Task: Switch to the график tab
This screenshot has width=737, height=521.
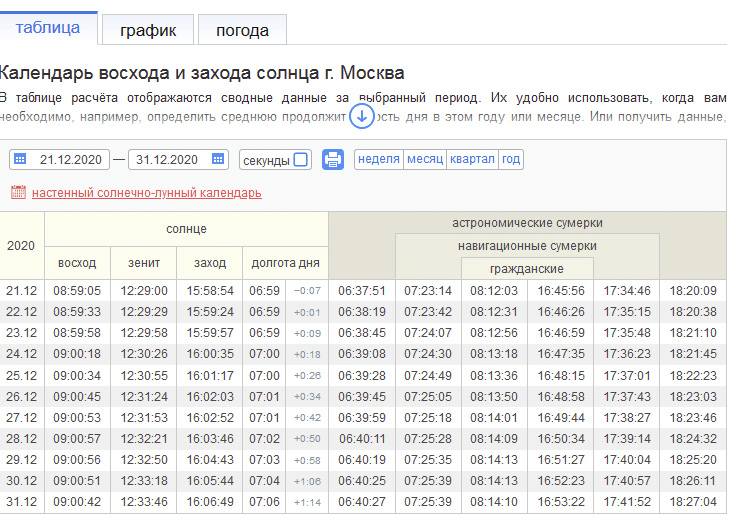Action: pos(148,30)
